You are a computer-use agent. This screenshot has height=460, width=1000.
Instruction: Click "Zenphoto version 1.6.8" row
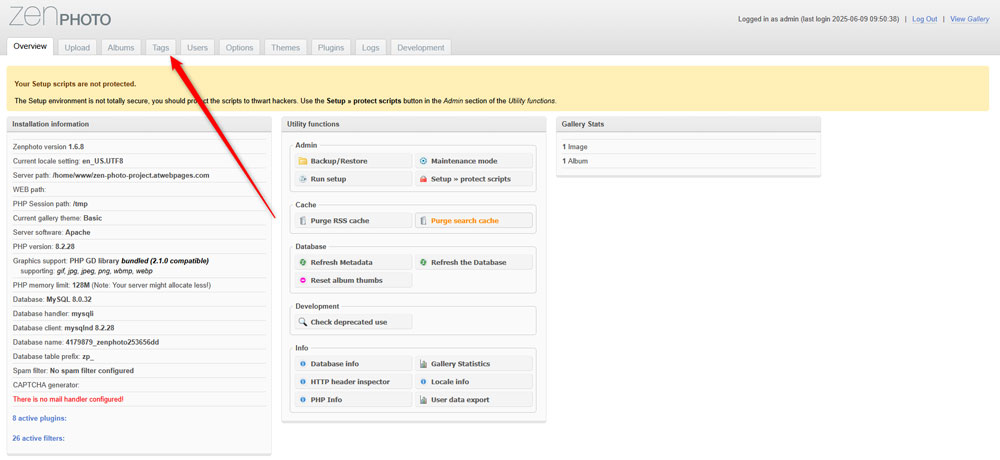[139, 147]
